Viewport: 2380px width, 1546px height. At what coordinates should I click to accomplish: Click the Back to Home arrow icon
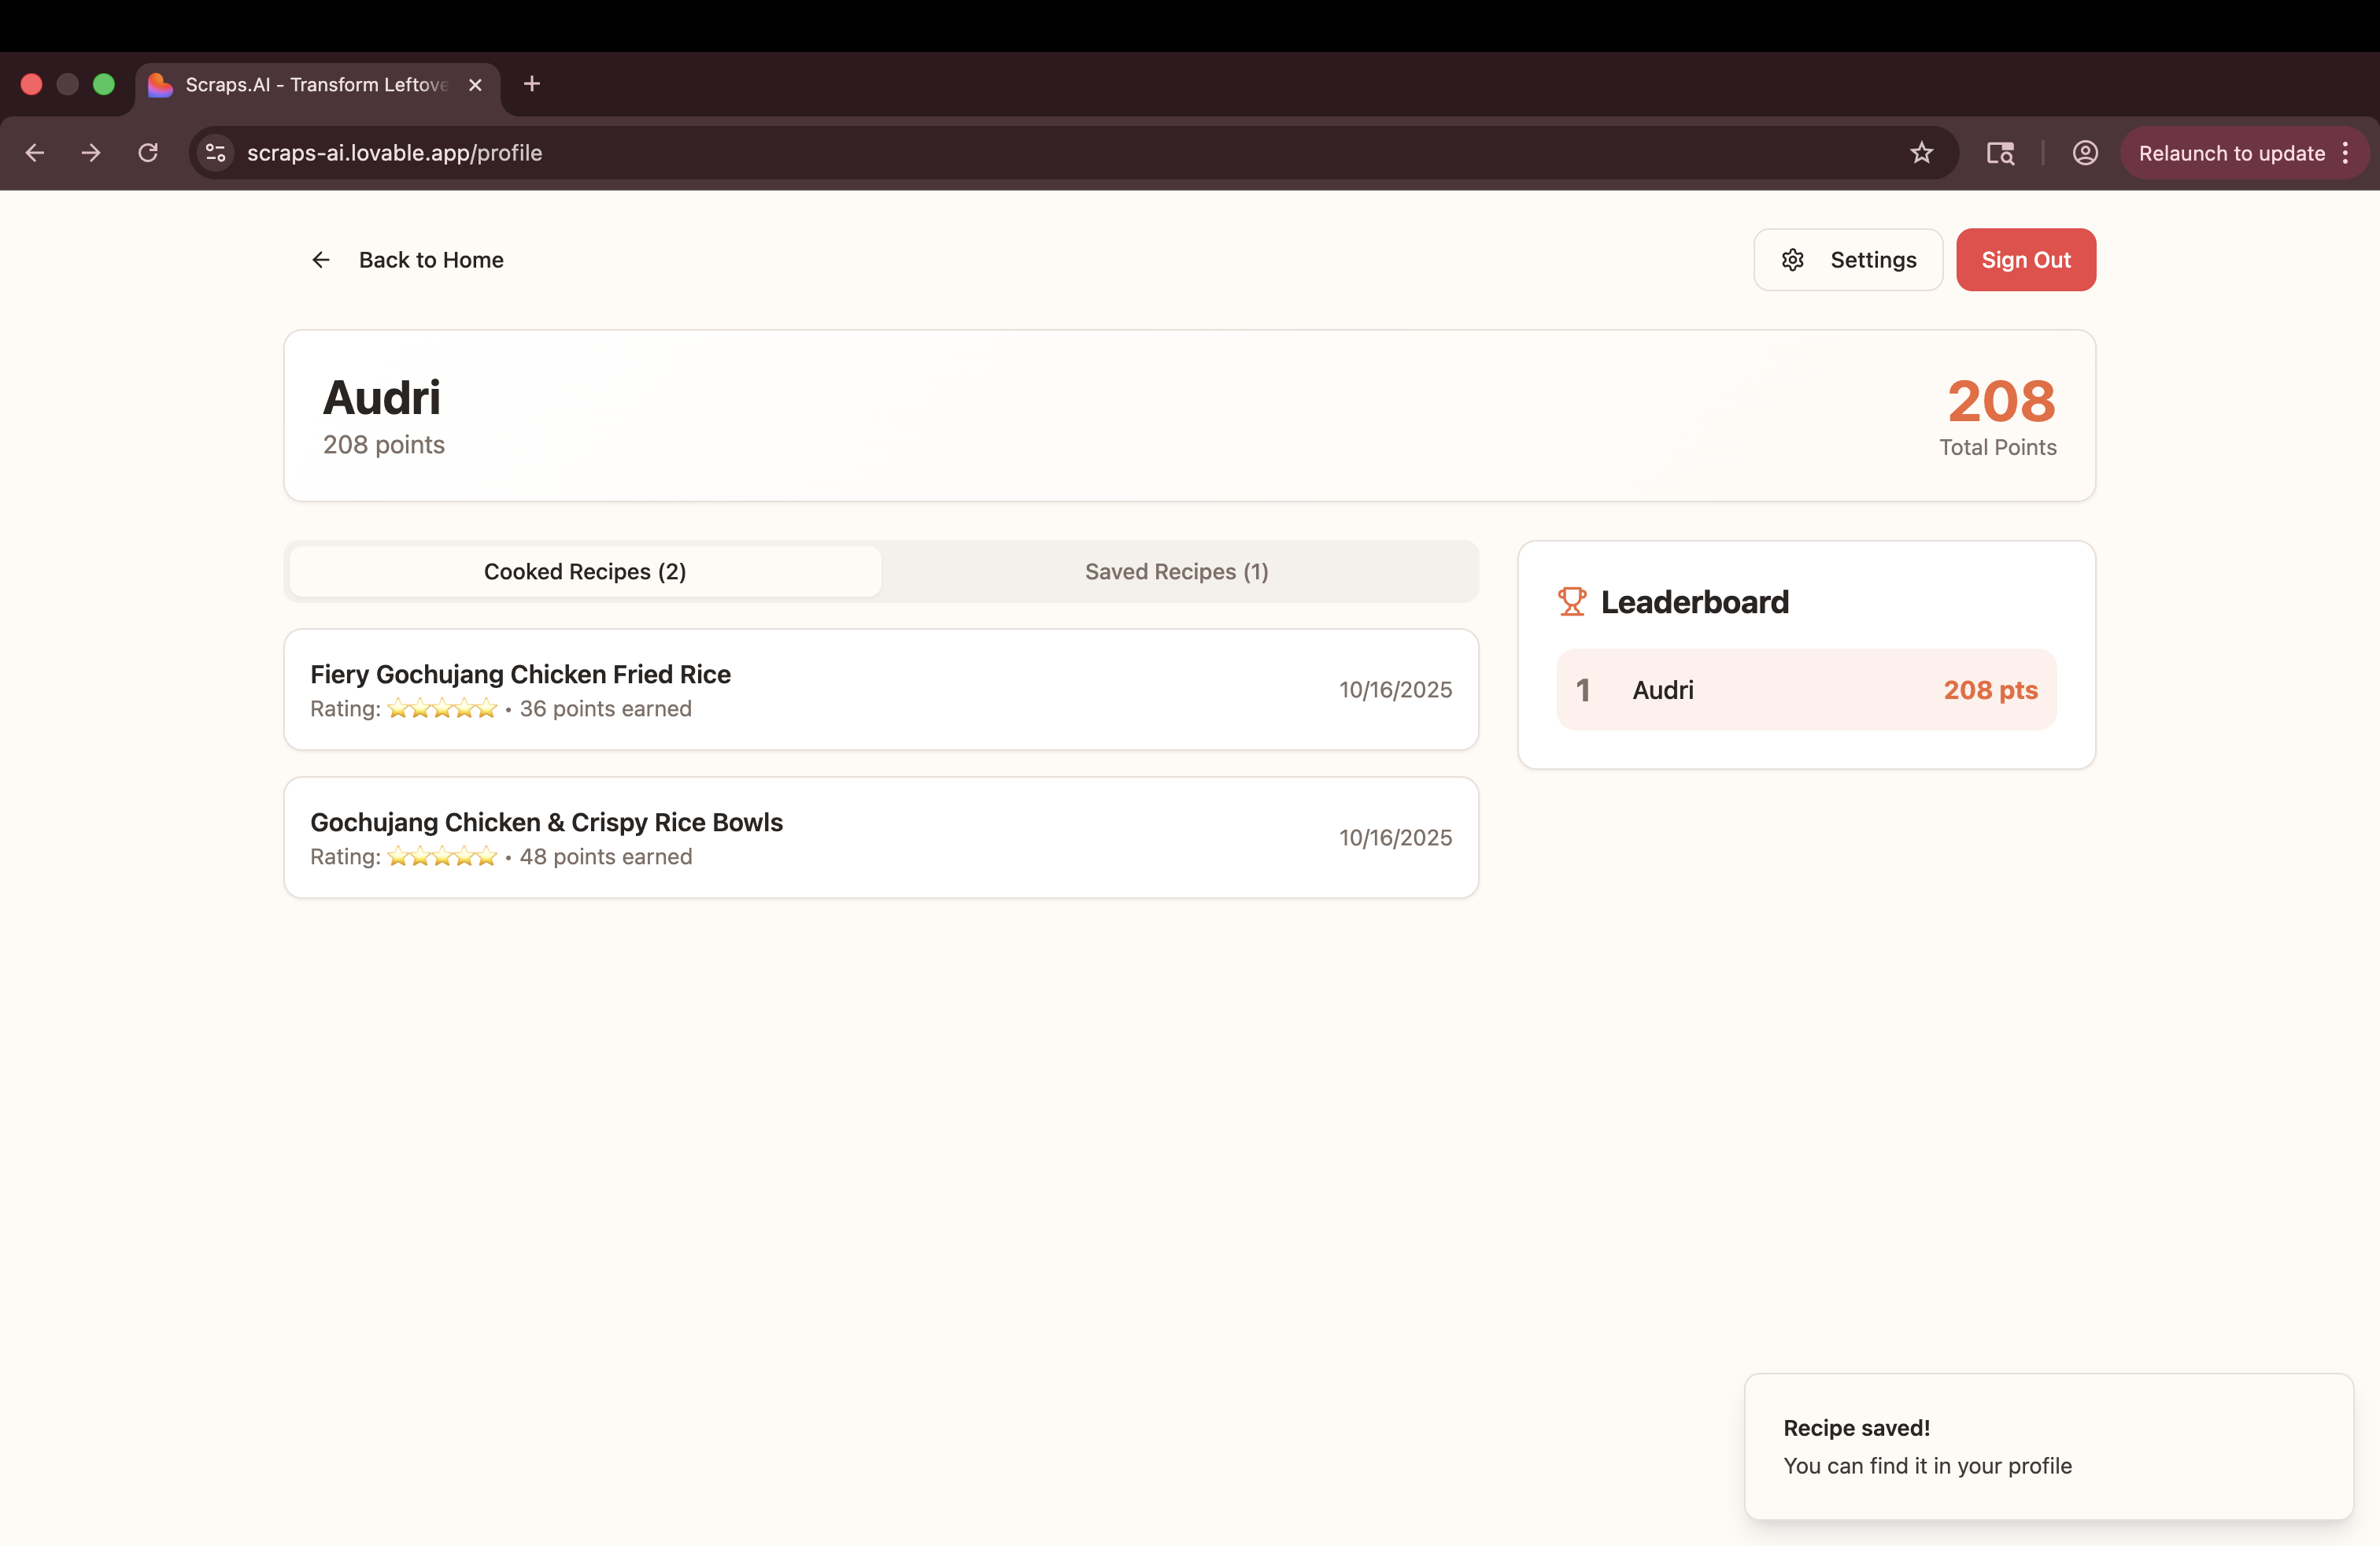(x=320, y=260)
